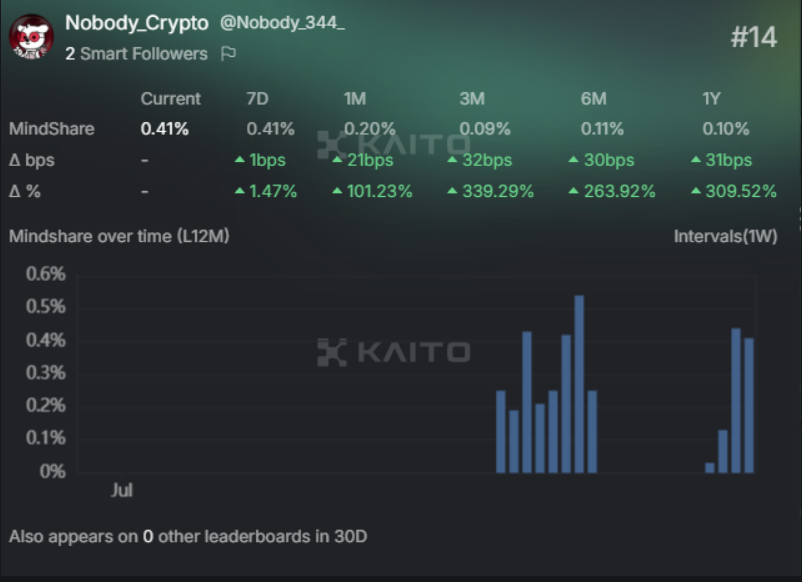Click the green arrow beside 339.29%
This screenshot has width=802, height=582.
[452, 191]
